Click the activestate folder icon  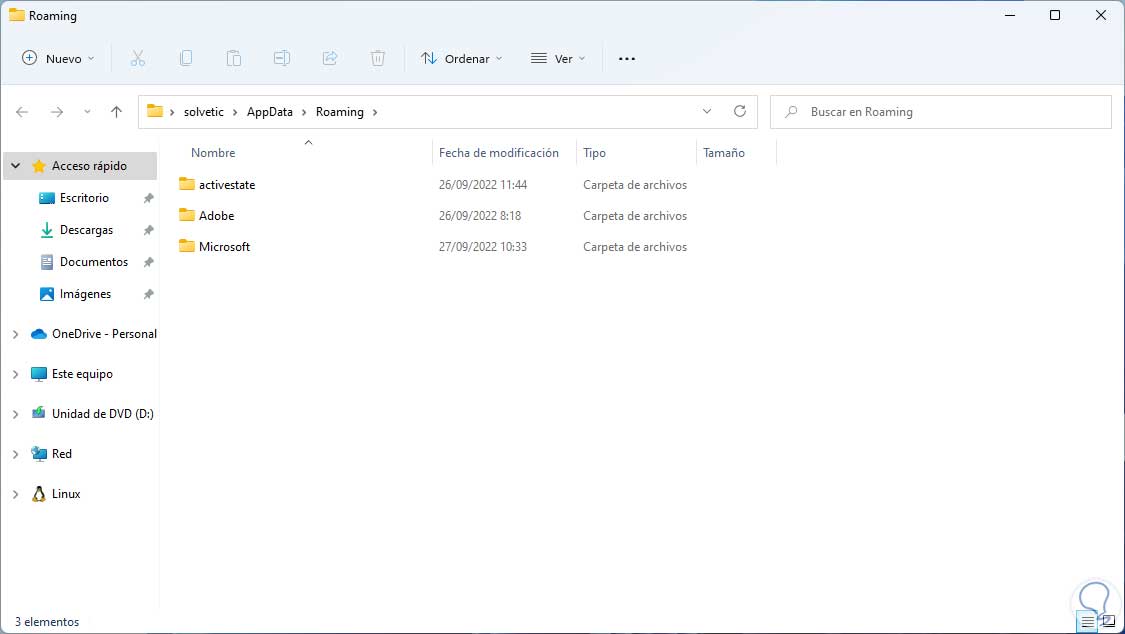pyautogui.click(x=187, y=184)
